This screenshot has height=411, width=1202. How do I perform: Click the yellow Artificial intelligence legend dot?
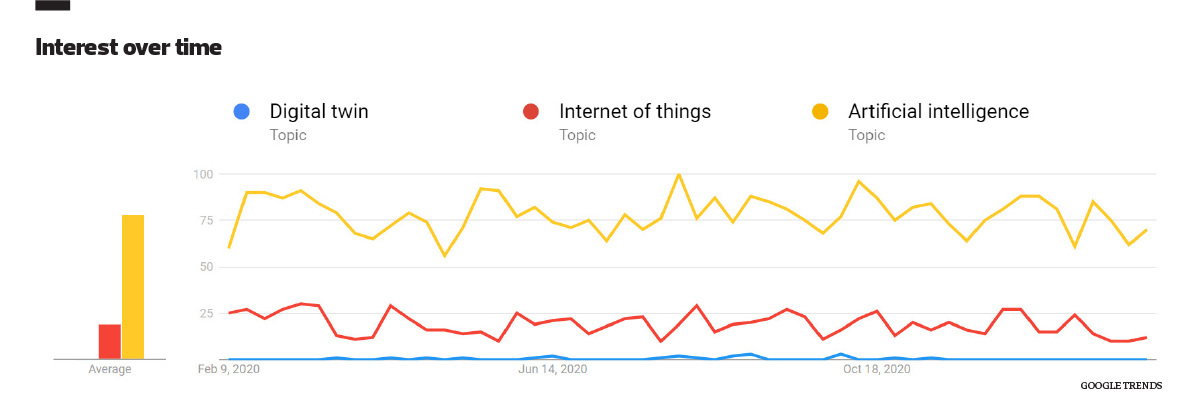(x=821, y=112)
